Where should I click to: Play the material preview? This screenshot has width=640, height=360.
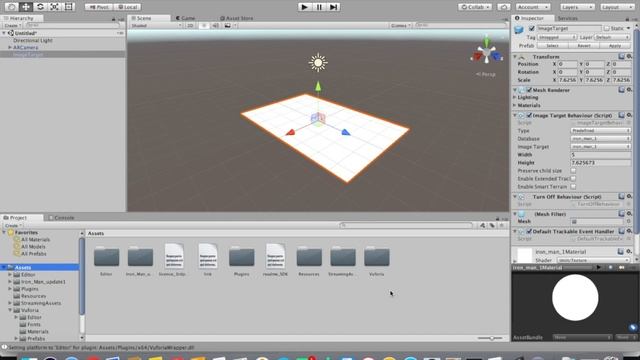pyautogui.click(x=599, y=267)
